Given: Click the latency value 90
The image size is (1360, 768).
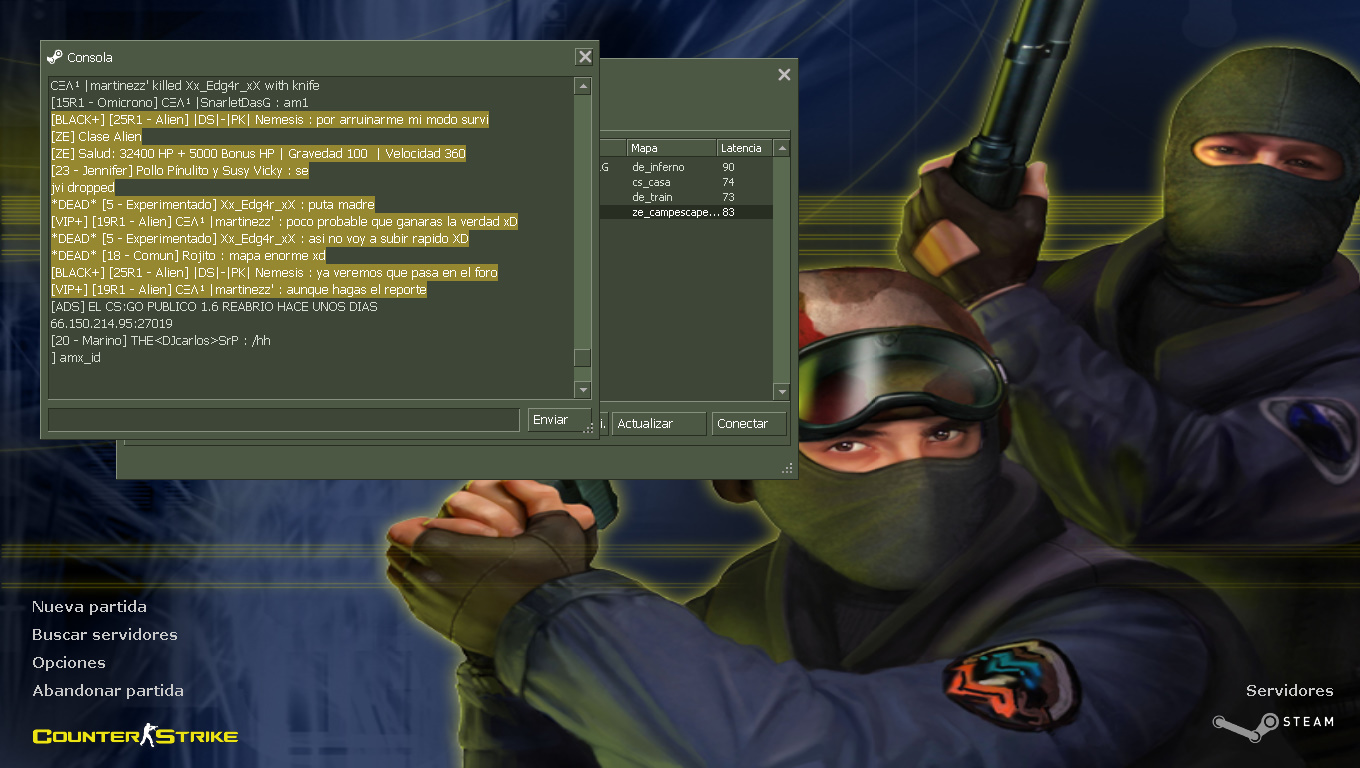Looking at the screenshot, I should [x=728, y=167].
